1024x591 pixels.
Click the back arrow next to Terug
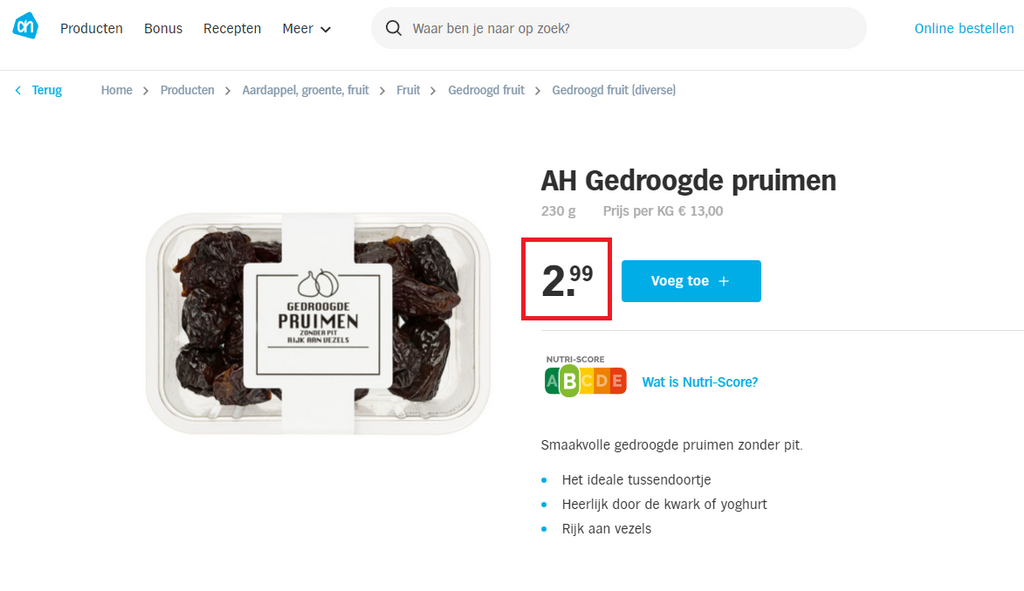(x=18, y=90)
